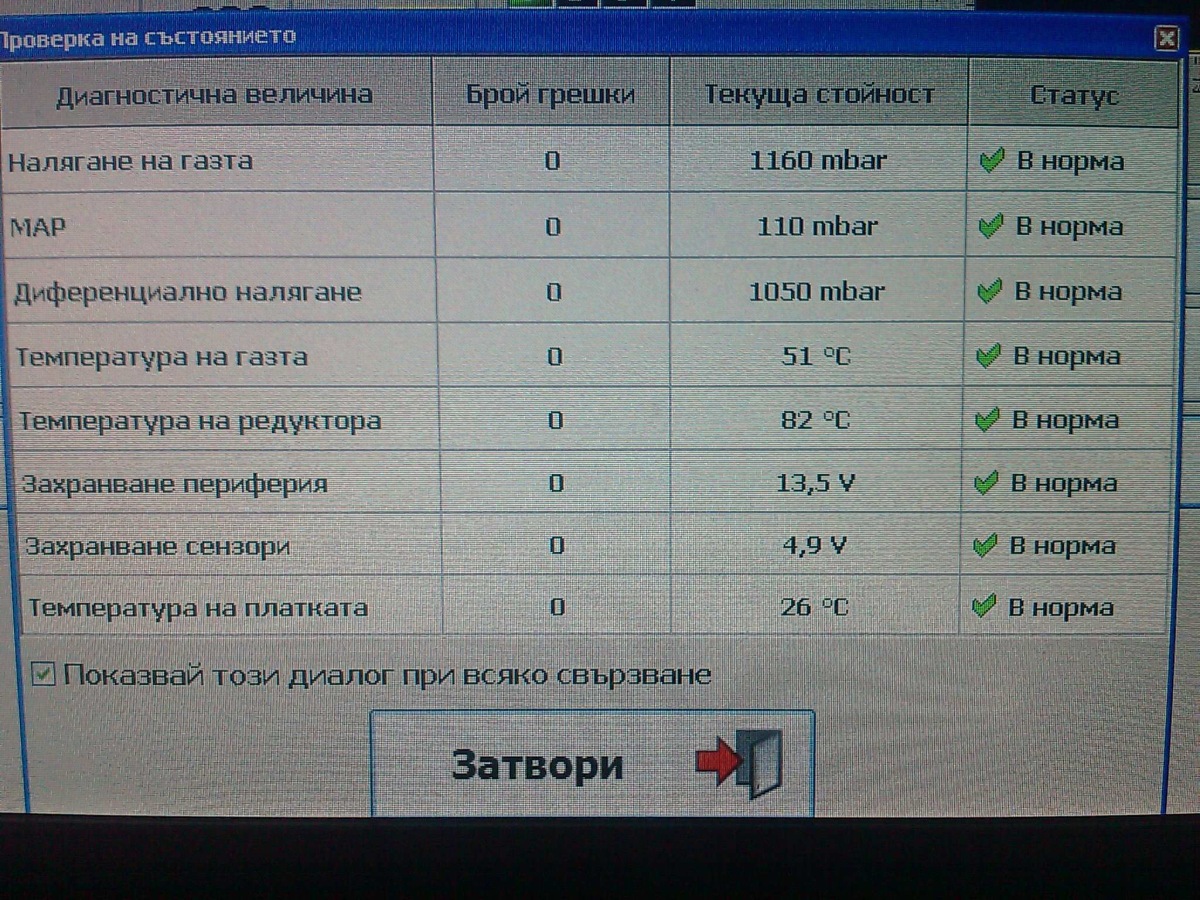Select the 1160 mbar value cell

(818, 160)
